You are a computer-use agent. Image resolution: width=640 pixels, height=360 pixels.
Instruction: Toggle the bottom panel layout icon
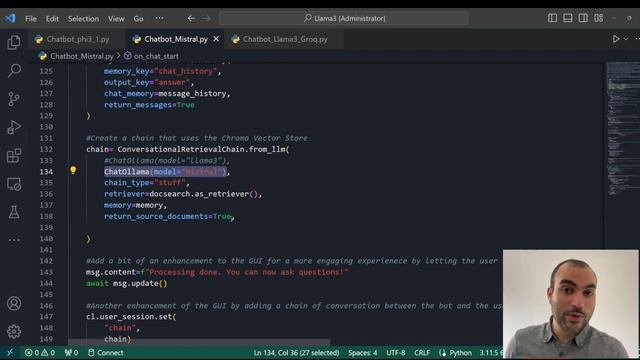click(568, 18)
